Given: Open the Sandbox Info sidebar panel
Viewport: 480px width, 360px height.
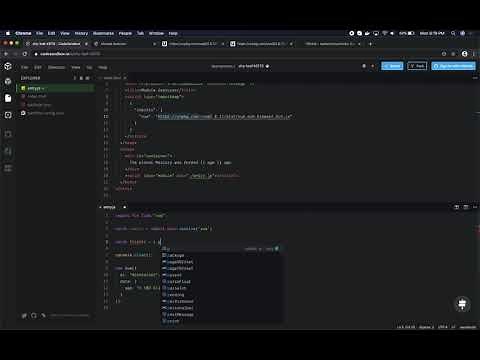Looking at the screenshot, I should (x=8, y=81).
